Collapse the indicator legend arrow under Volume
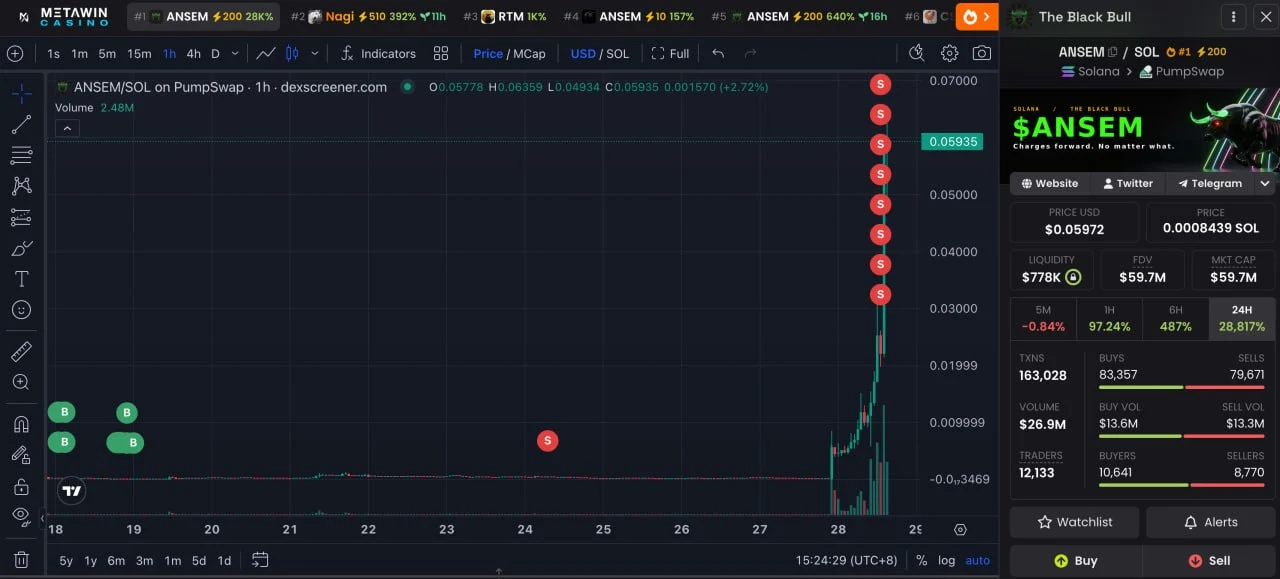This screenshot has height=579, width=1280. (66, 127)
